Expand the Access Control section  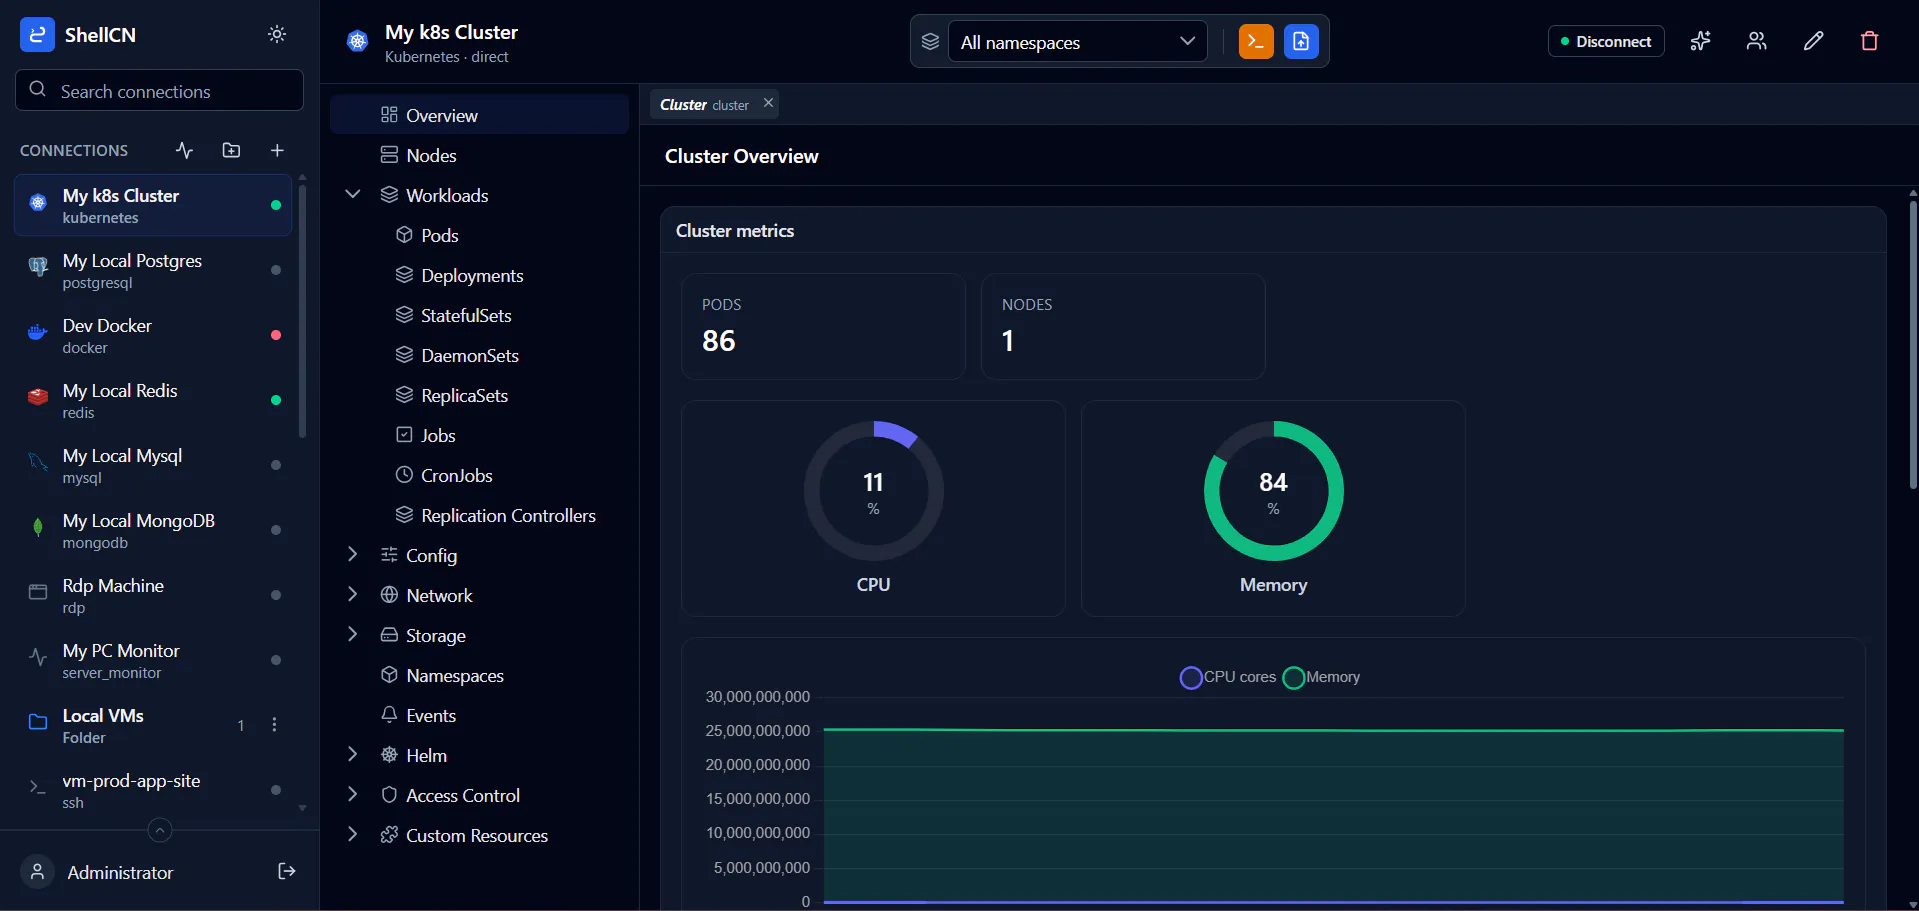click(x=352, y=794)
